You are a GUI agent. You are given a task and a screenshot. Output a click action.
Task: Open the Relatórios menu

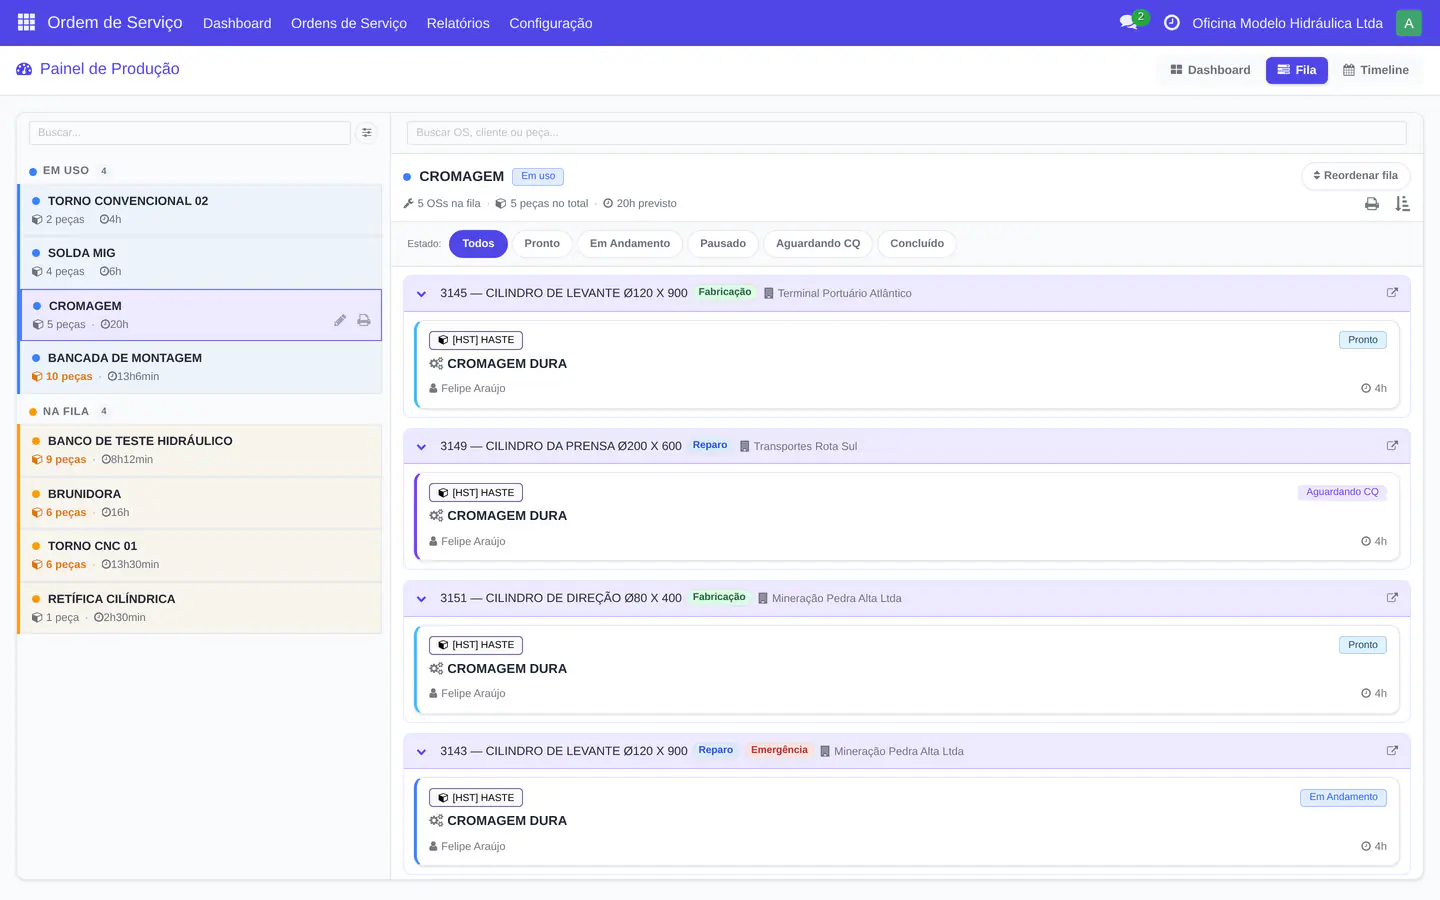[x=458, y=23]
